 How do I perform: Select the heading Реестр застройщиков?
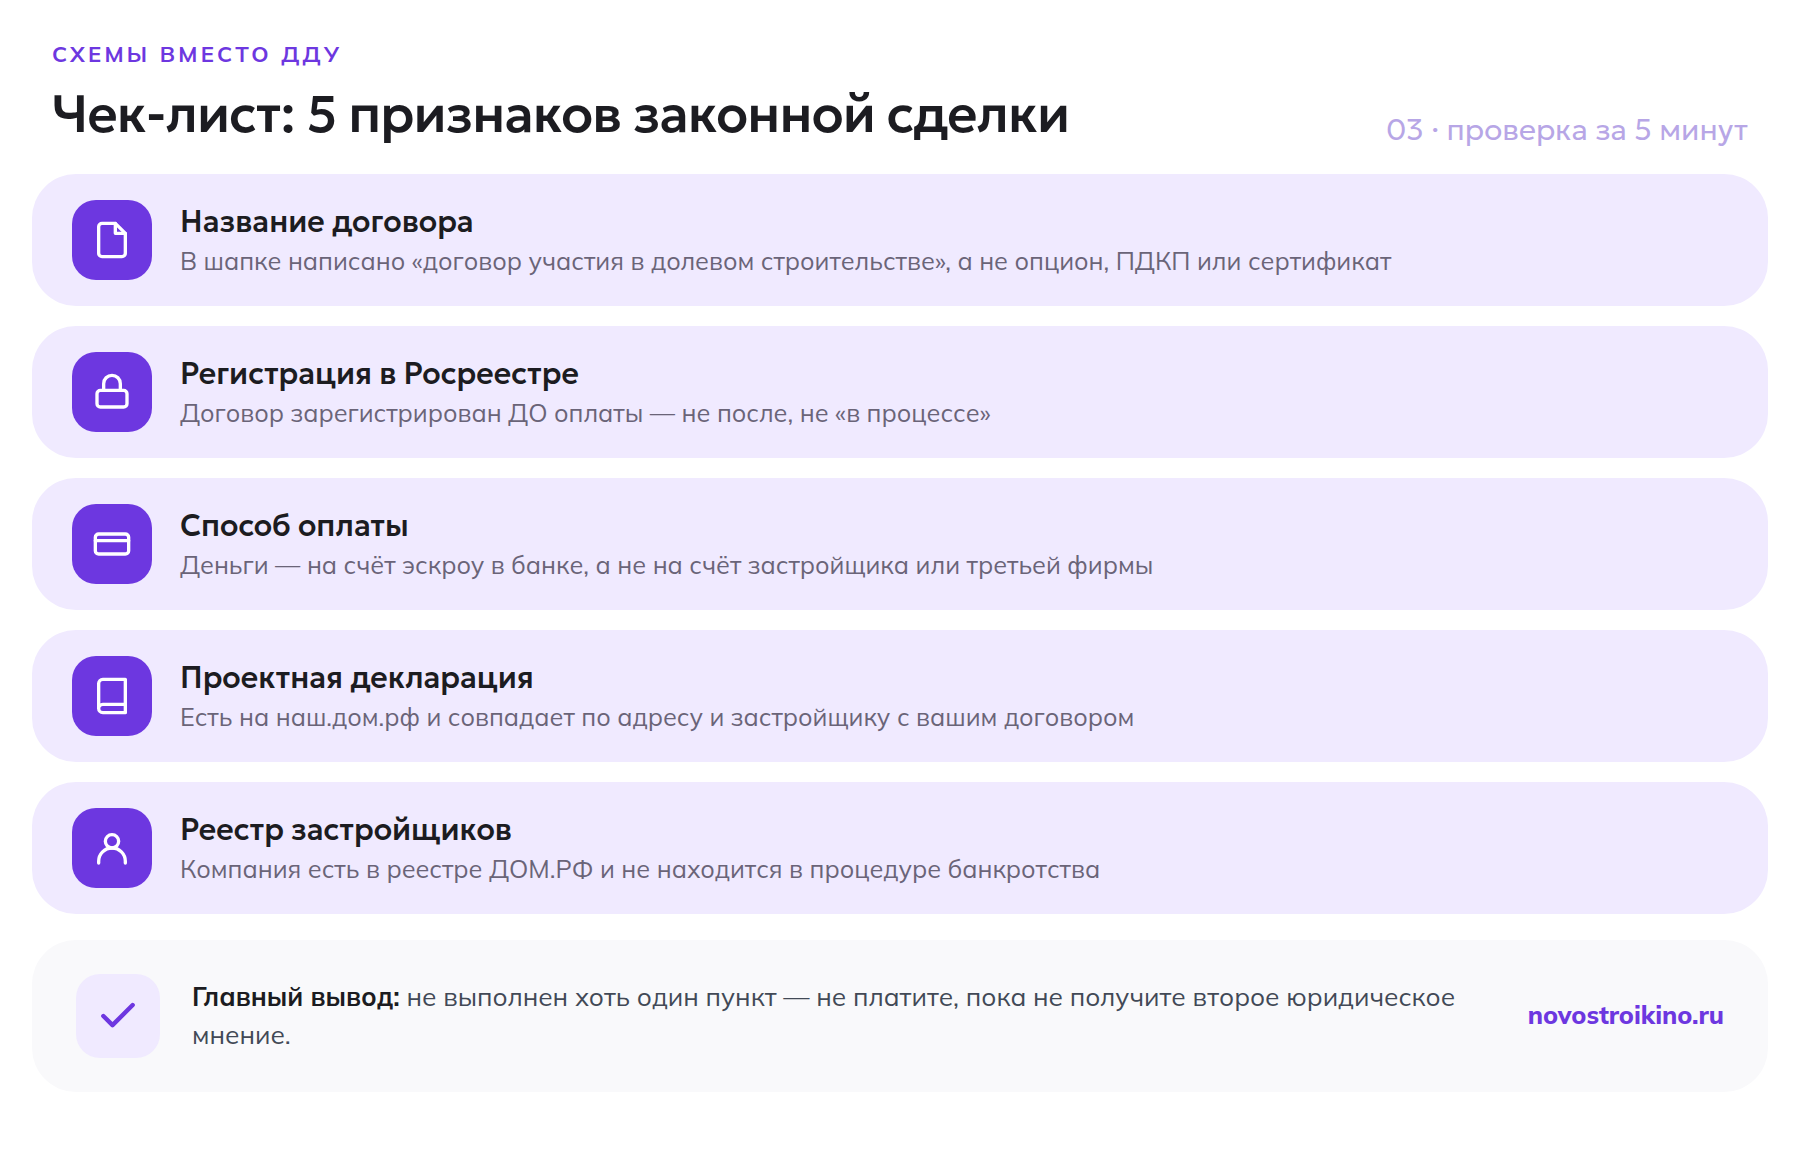click(345, 830)
